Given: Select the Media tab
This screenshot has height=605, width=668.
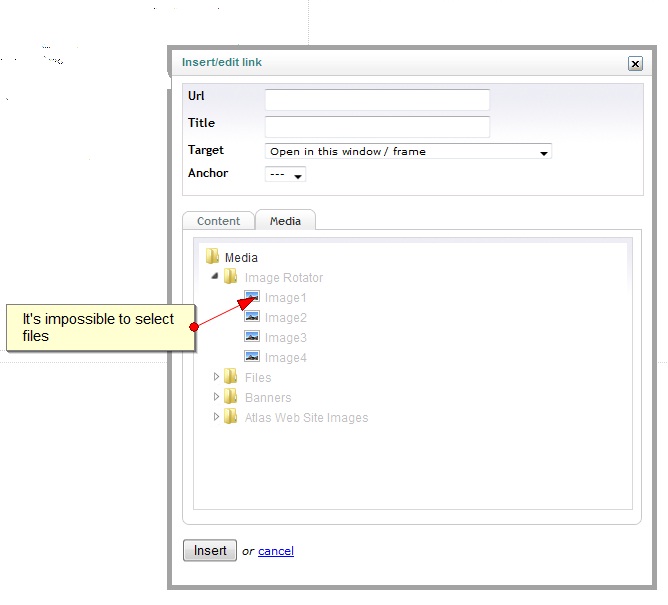Looking at the screenshot, I should 285,221.
